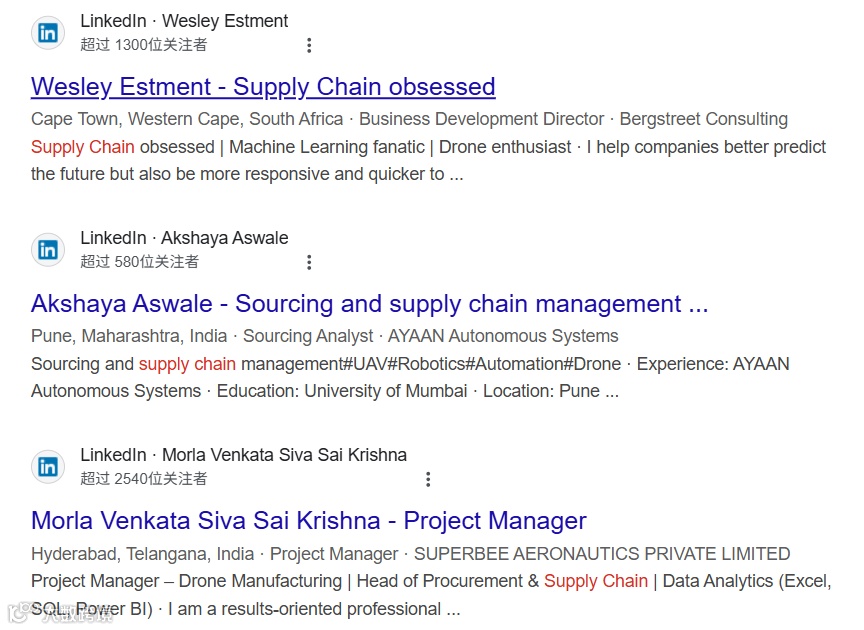This screenshot has width=864, height=630.
Task: Open "Wesley Estment - Supply Chain obsessed" link
Action: (263, 87)
